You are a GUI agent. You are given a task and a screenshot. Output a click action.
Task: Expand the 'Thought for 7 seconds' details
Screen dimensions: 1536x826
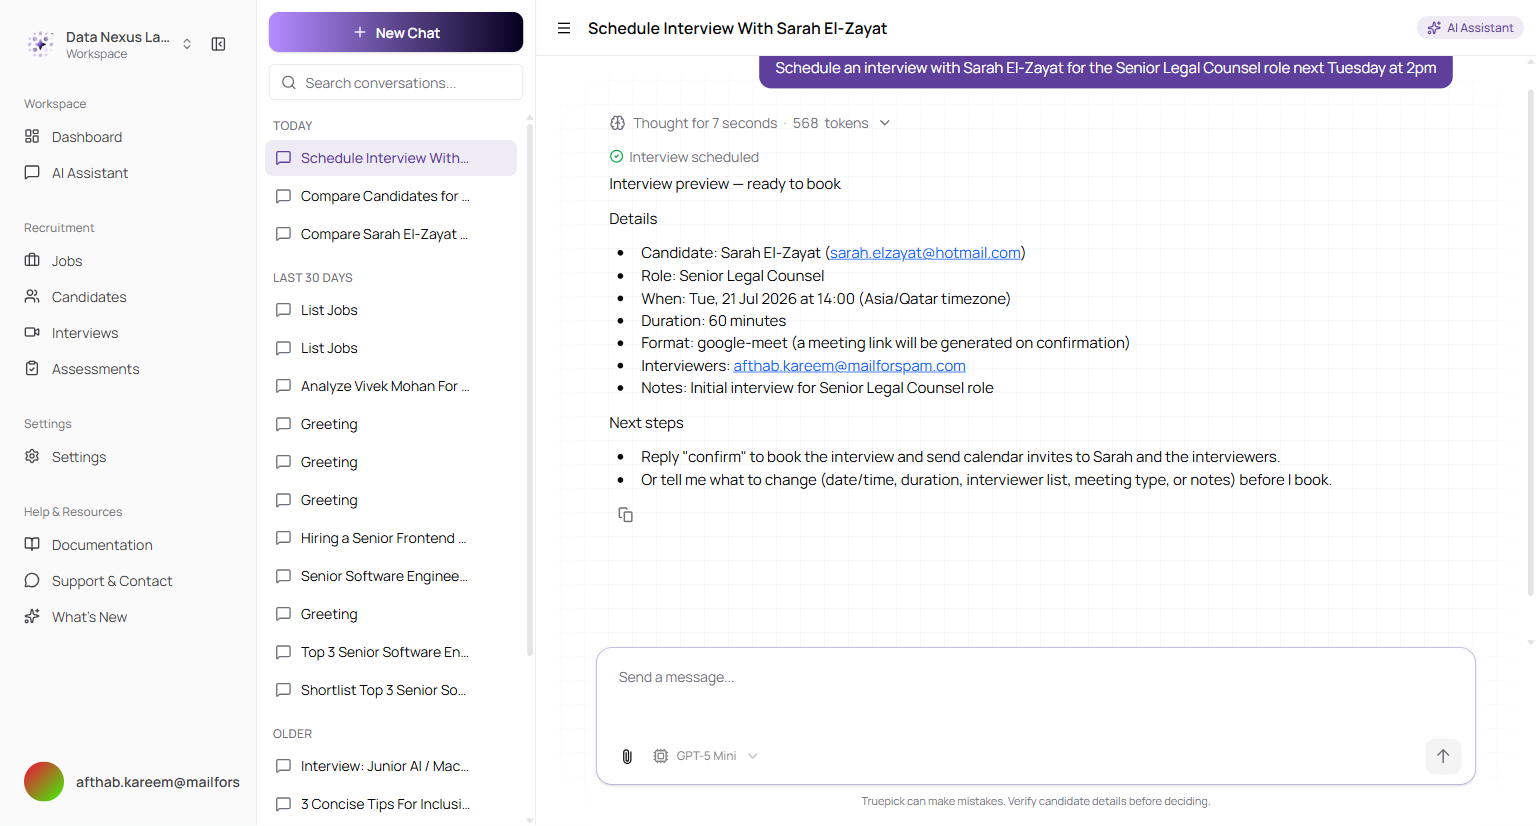(x=750, y=123)
